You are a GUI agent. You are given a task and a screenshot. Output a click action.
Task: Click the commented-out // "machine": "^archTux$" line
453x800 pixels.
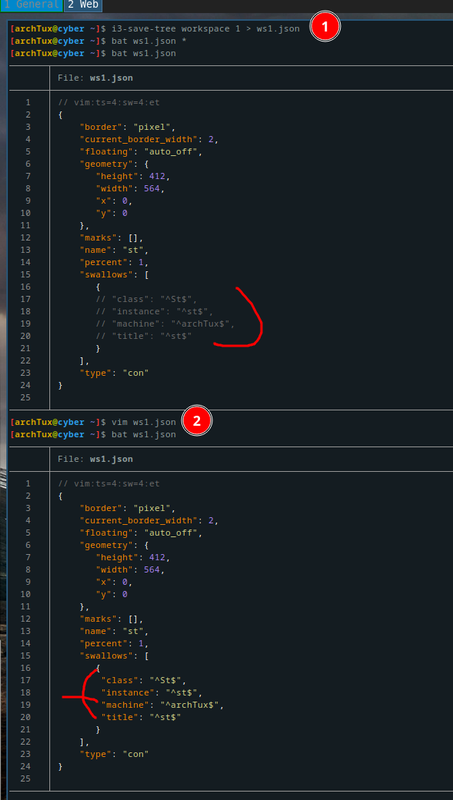pyautogui.click(x=165, y=323)
